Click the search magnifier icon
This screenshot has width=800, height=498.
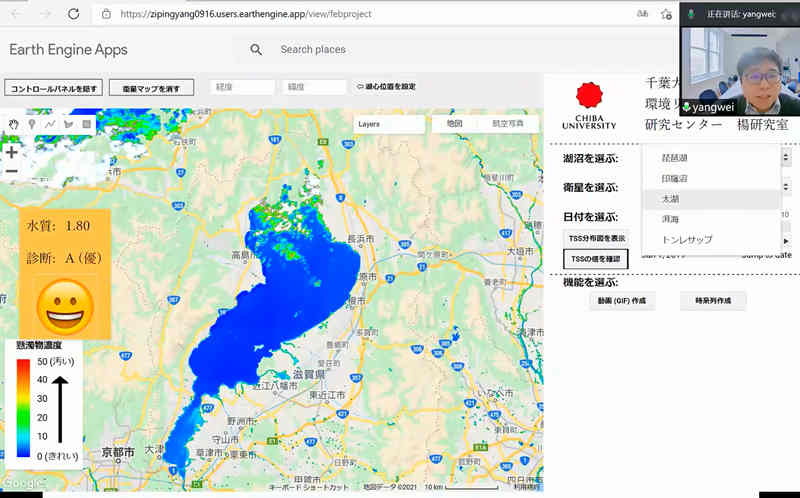click(256, 49)
